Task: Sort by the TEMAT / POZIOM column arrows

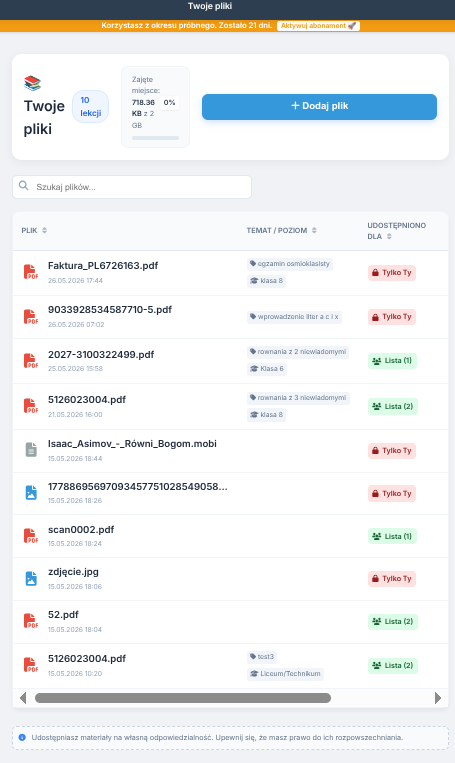Action: (x=314, y=230)
